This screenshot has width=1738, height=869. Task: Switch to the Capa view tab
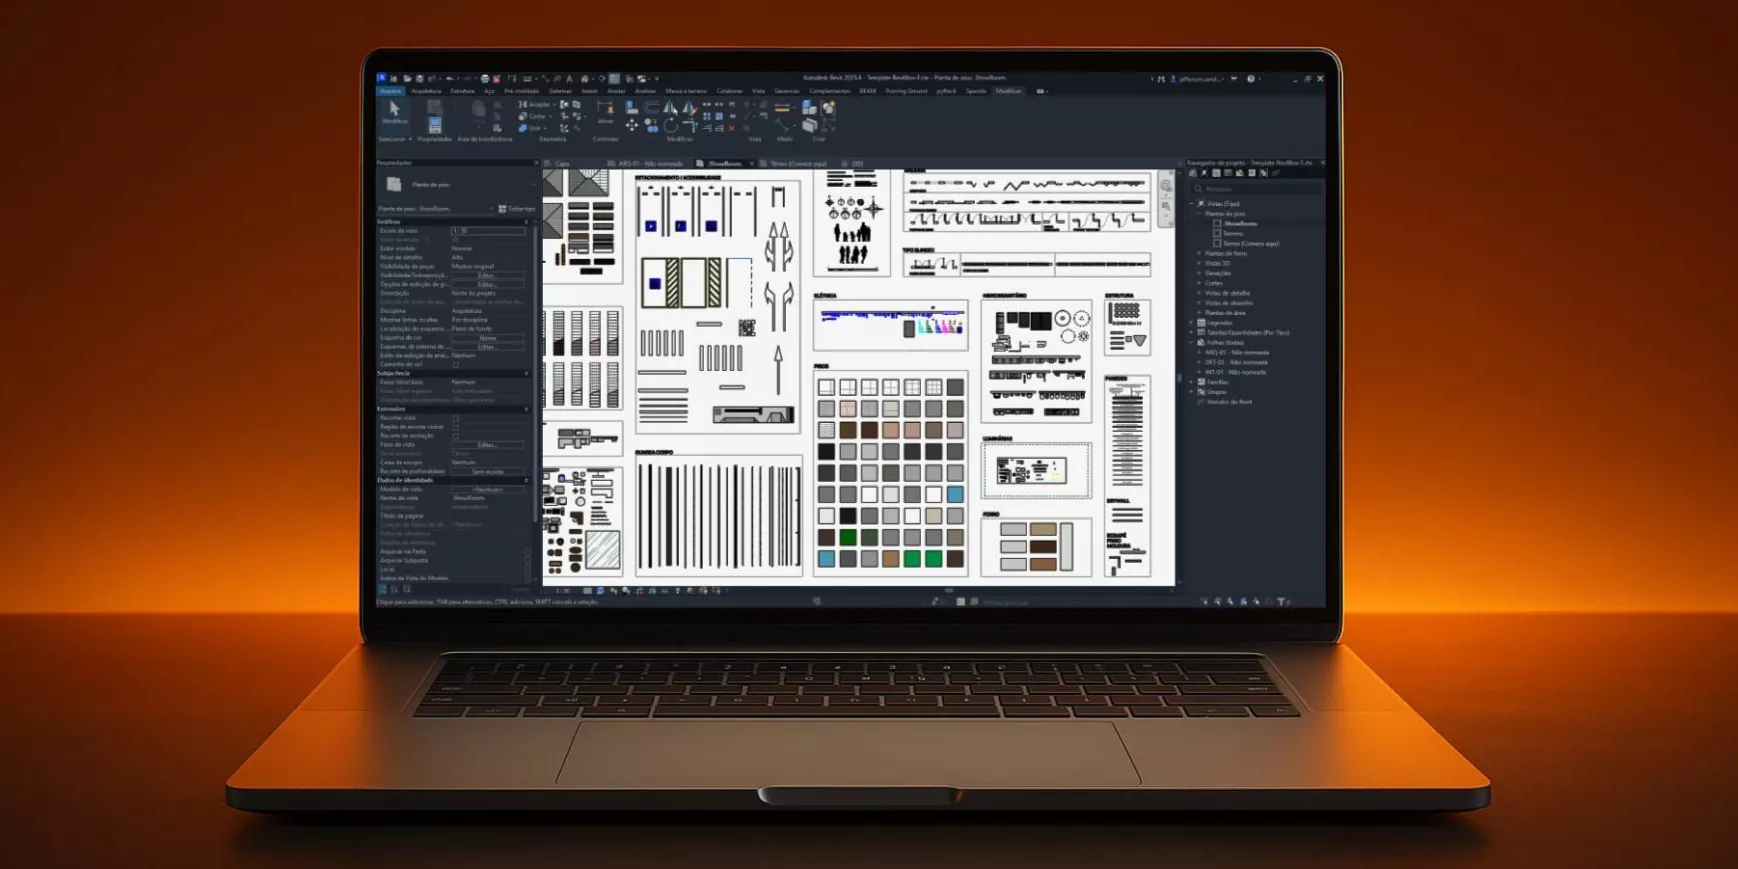(x=562, y=164)
